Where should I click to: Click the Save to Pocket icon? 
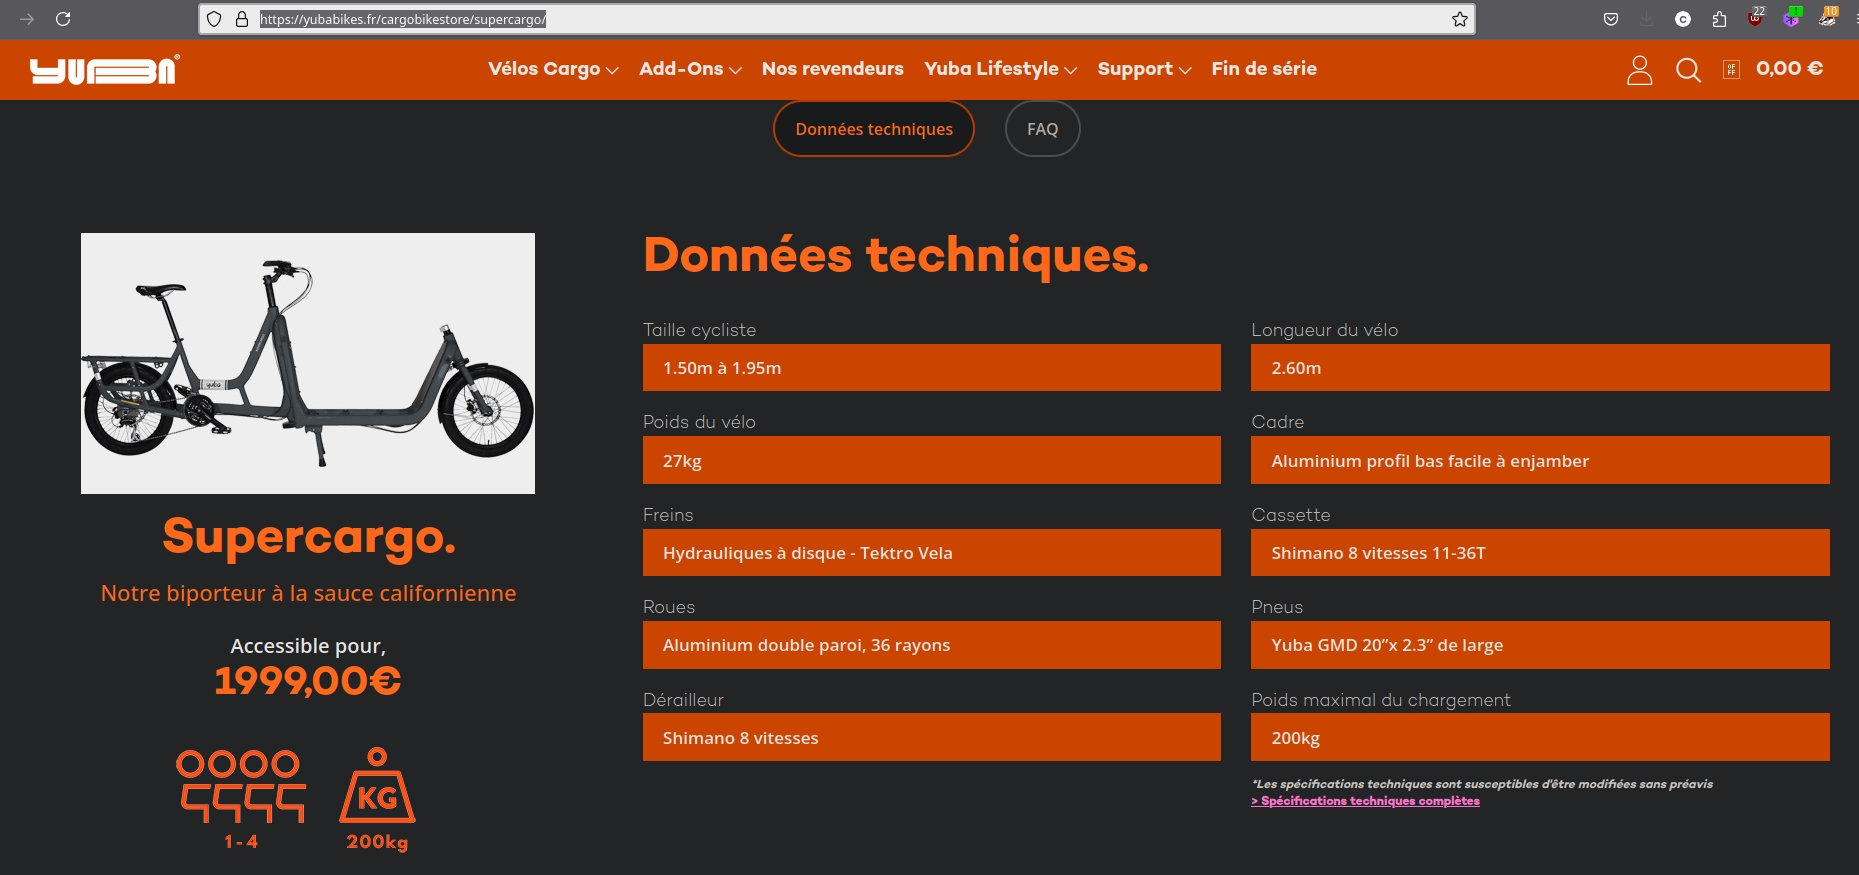click(1611, 19)
